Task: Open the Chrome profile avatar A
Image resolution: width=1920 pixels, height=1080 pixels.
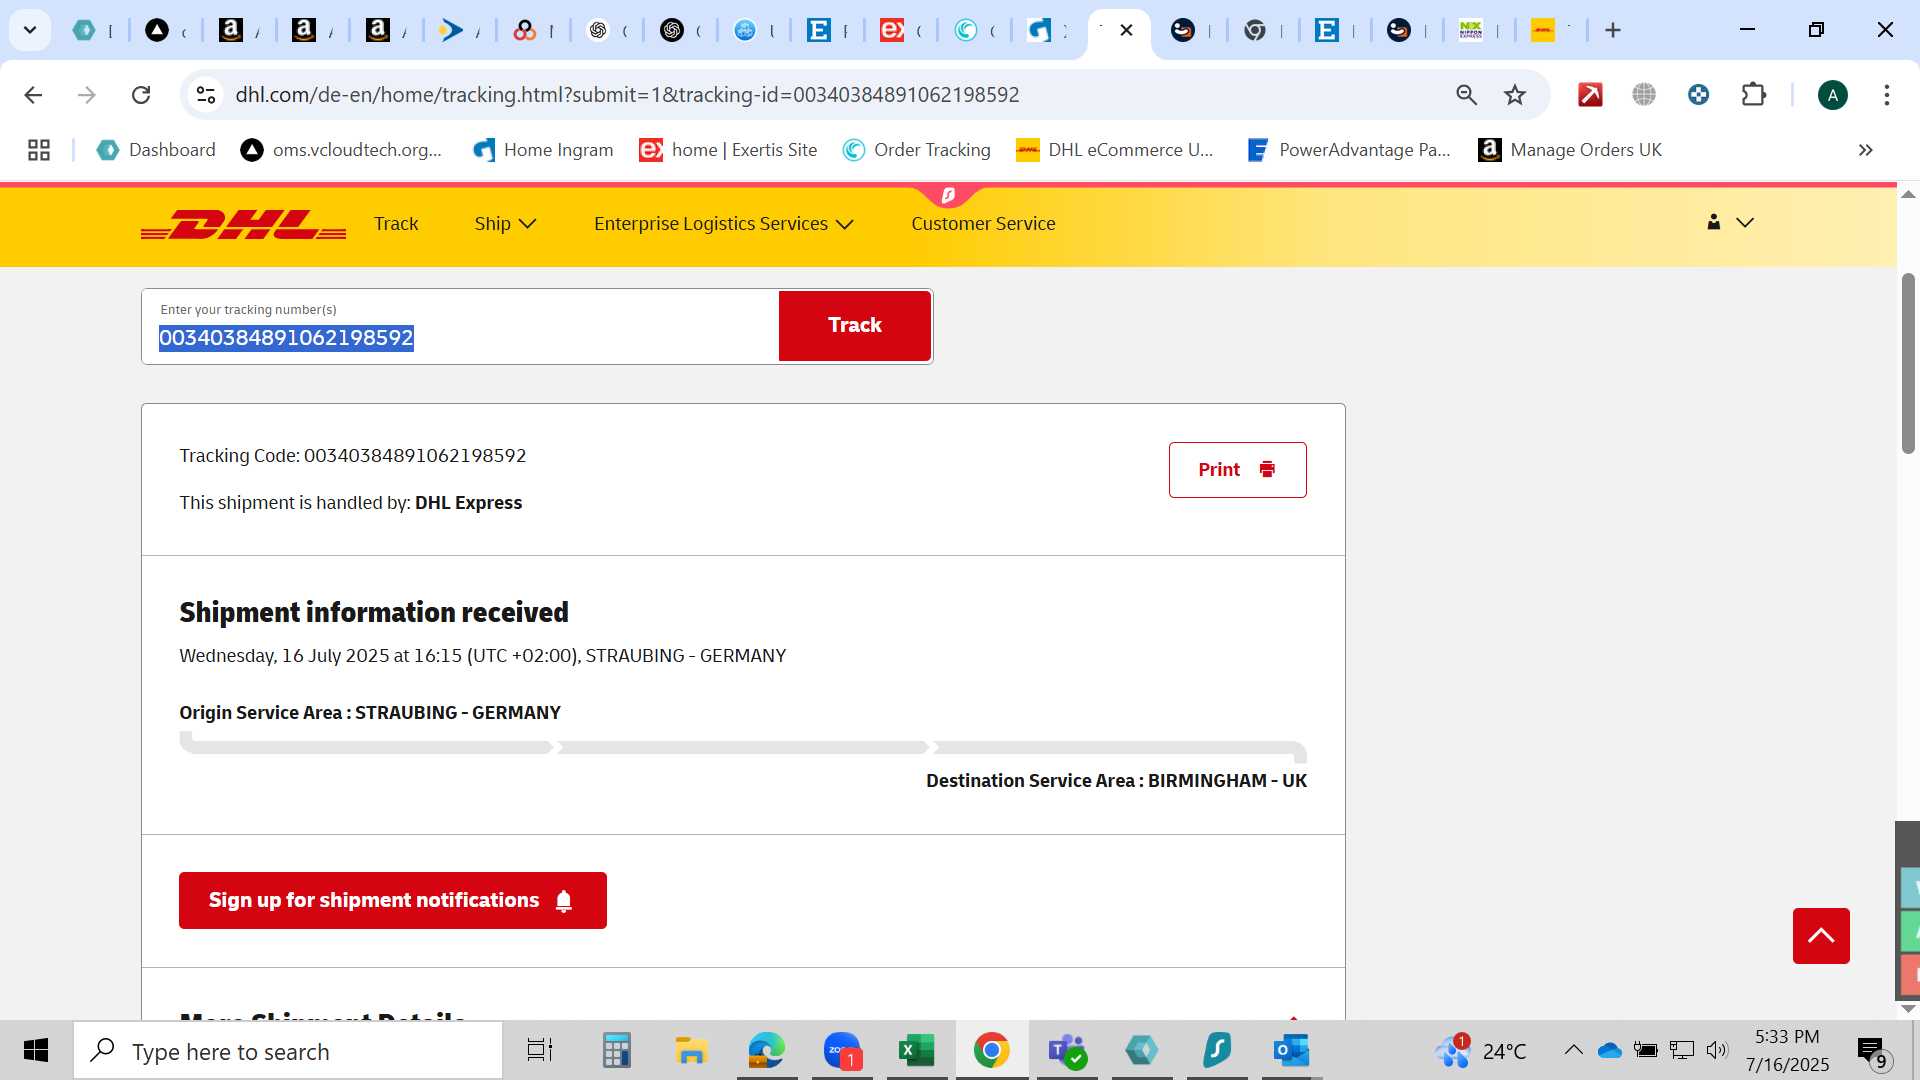Action: coord(1832,95)
